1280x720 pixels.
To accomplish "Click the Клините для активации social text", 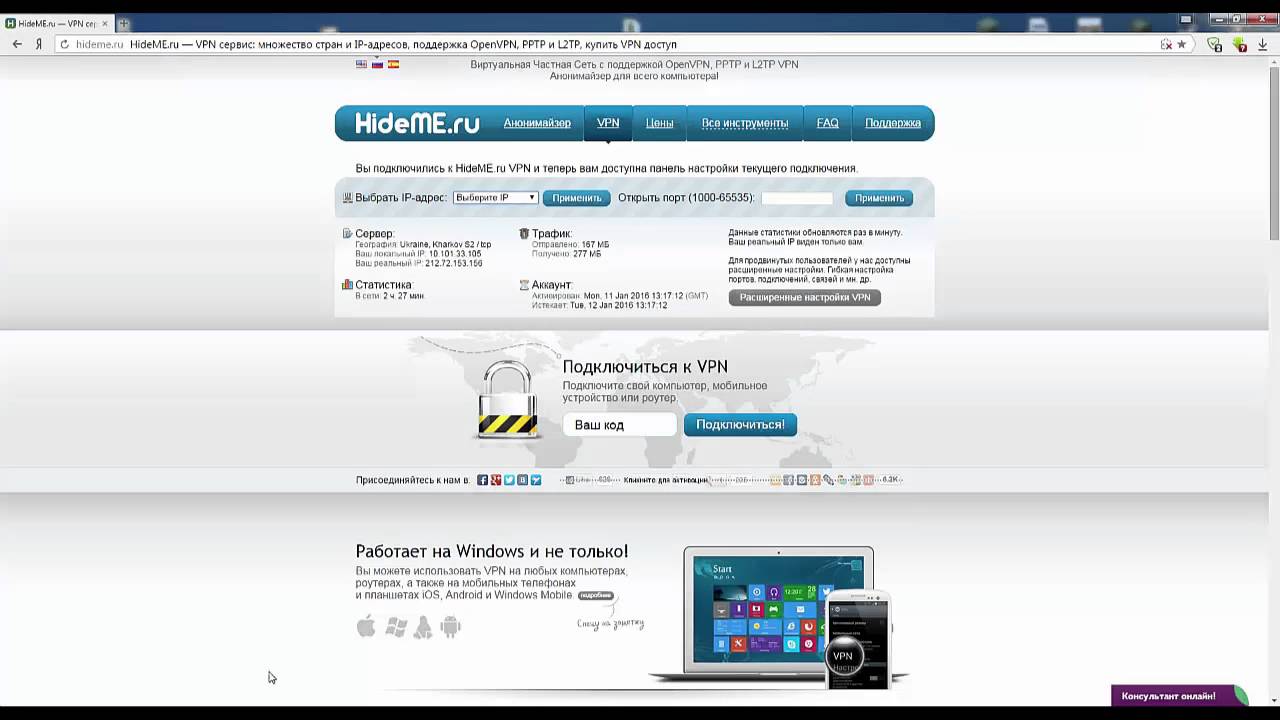I will [x=666, y=480].
